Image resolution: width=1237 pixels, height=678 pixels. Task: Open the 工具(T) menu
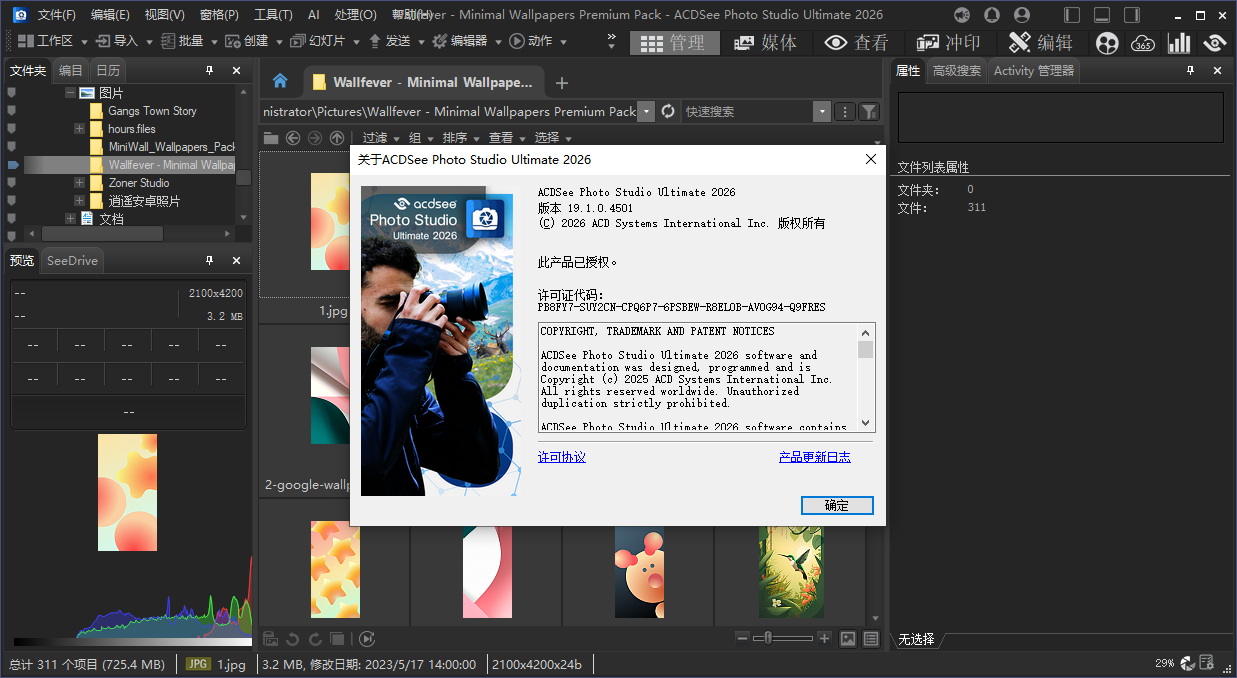coord(273,15)
